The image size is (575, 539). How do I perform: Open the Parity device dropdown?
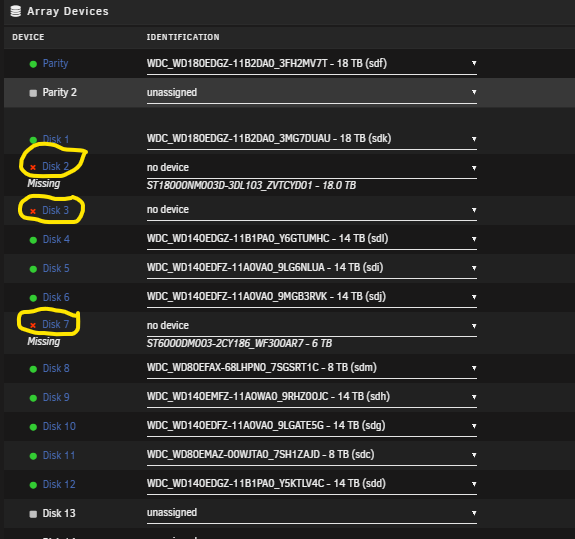tap(312, 64)
